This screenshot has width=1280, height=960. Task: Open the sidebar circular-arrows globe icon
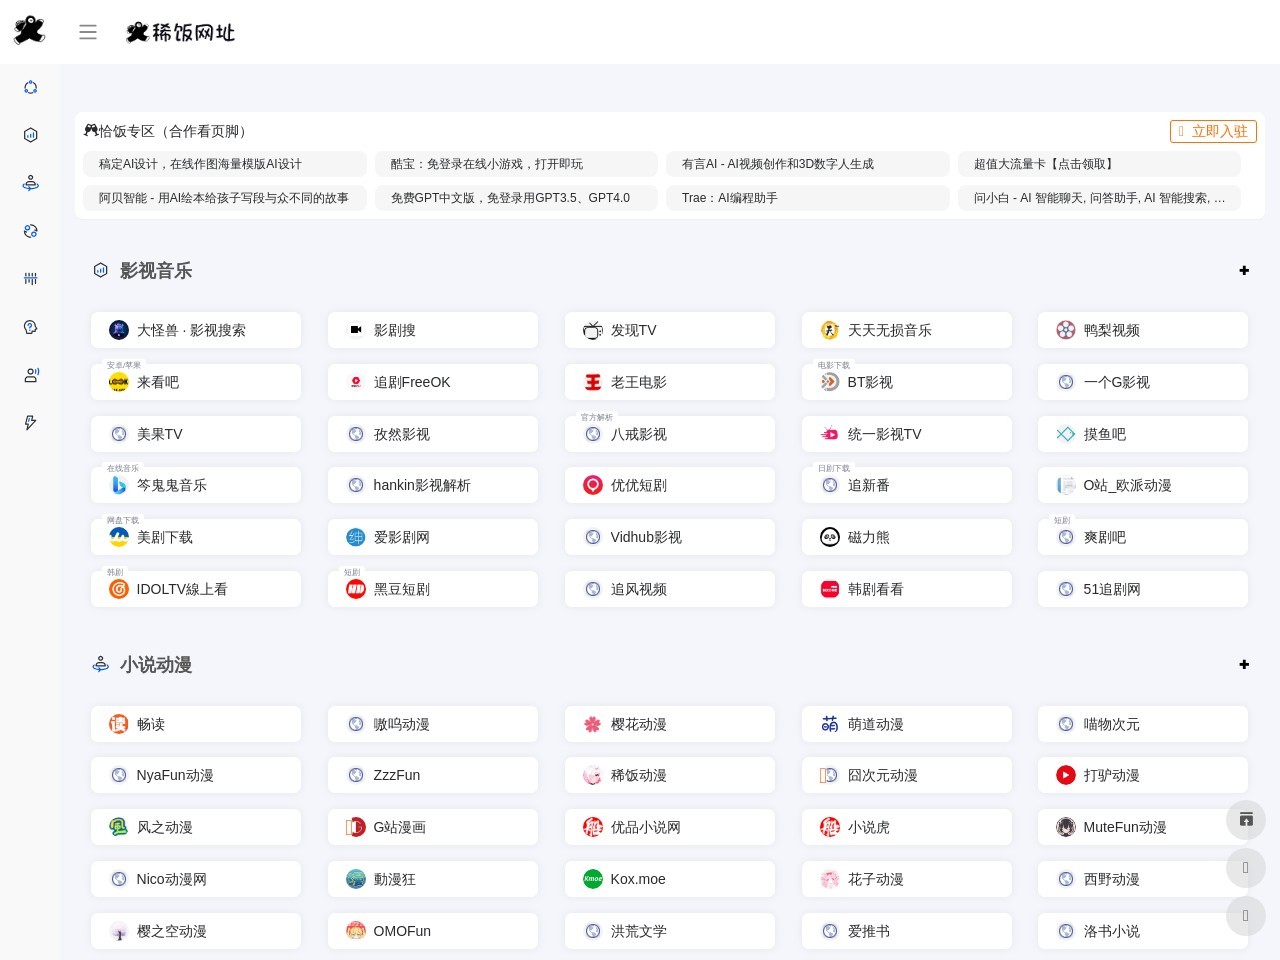(x=30, y=231)
